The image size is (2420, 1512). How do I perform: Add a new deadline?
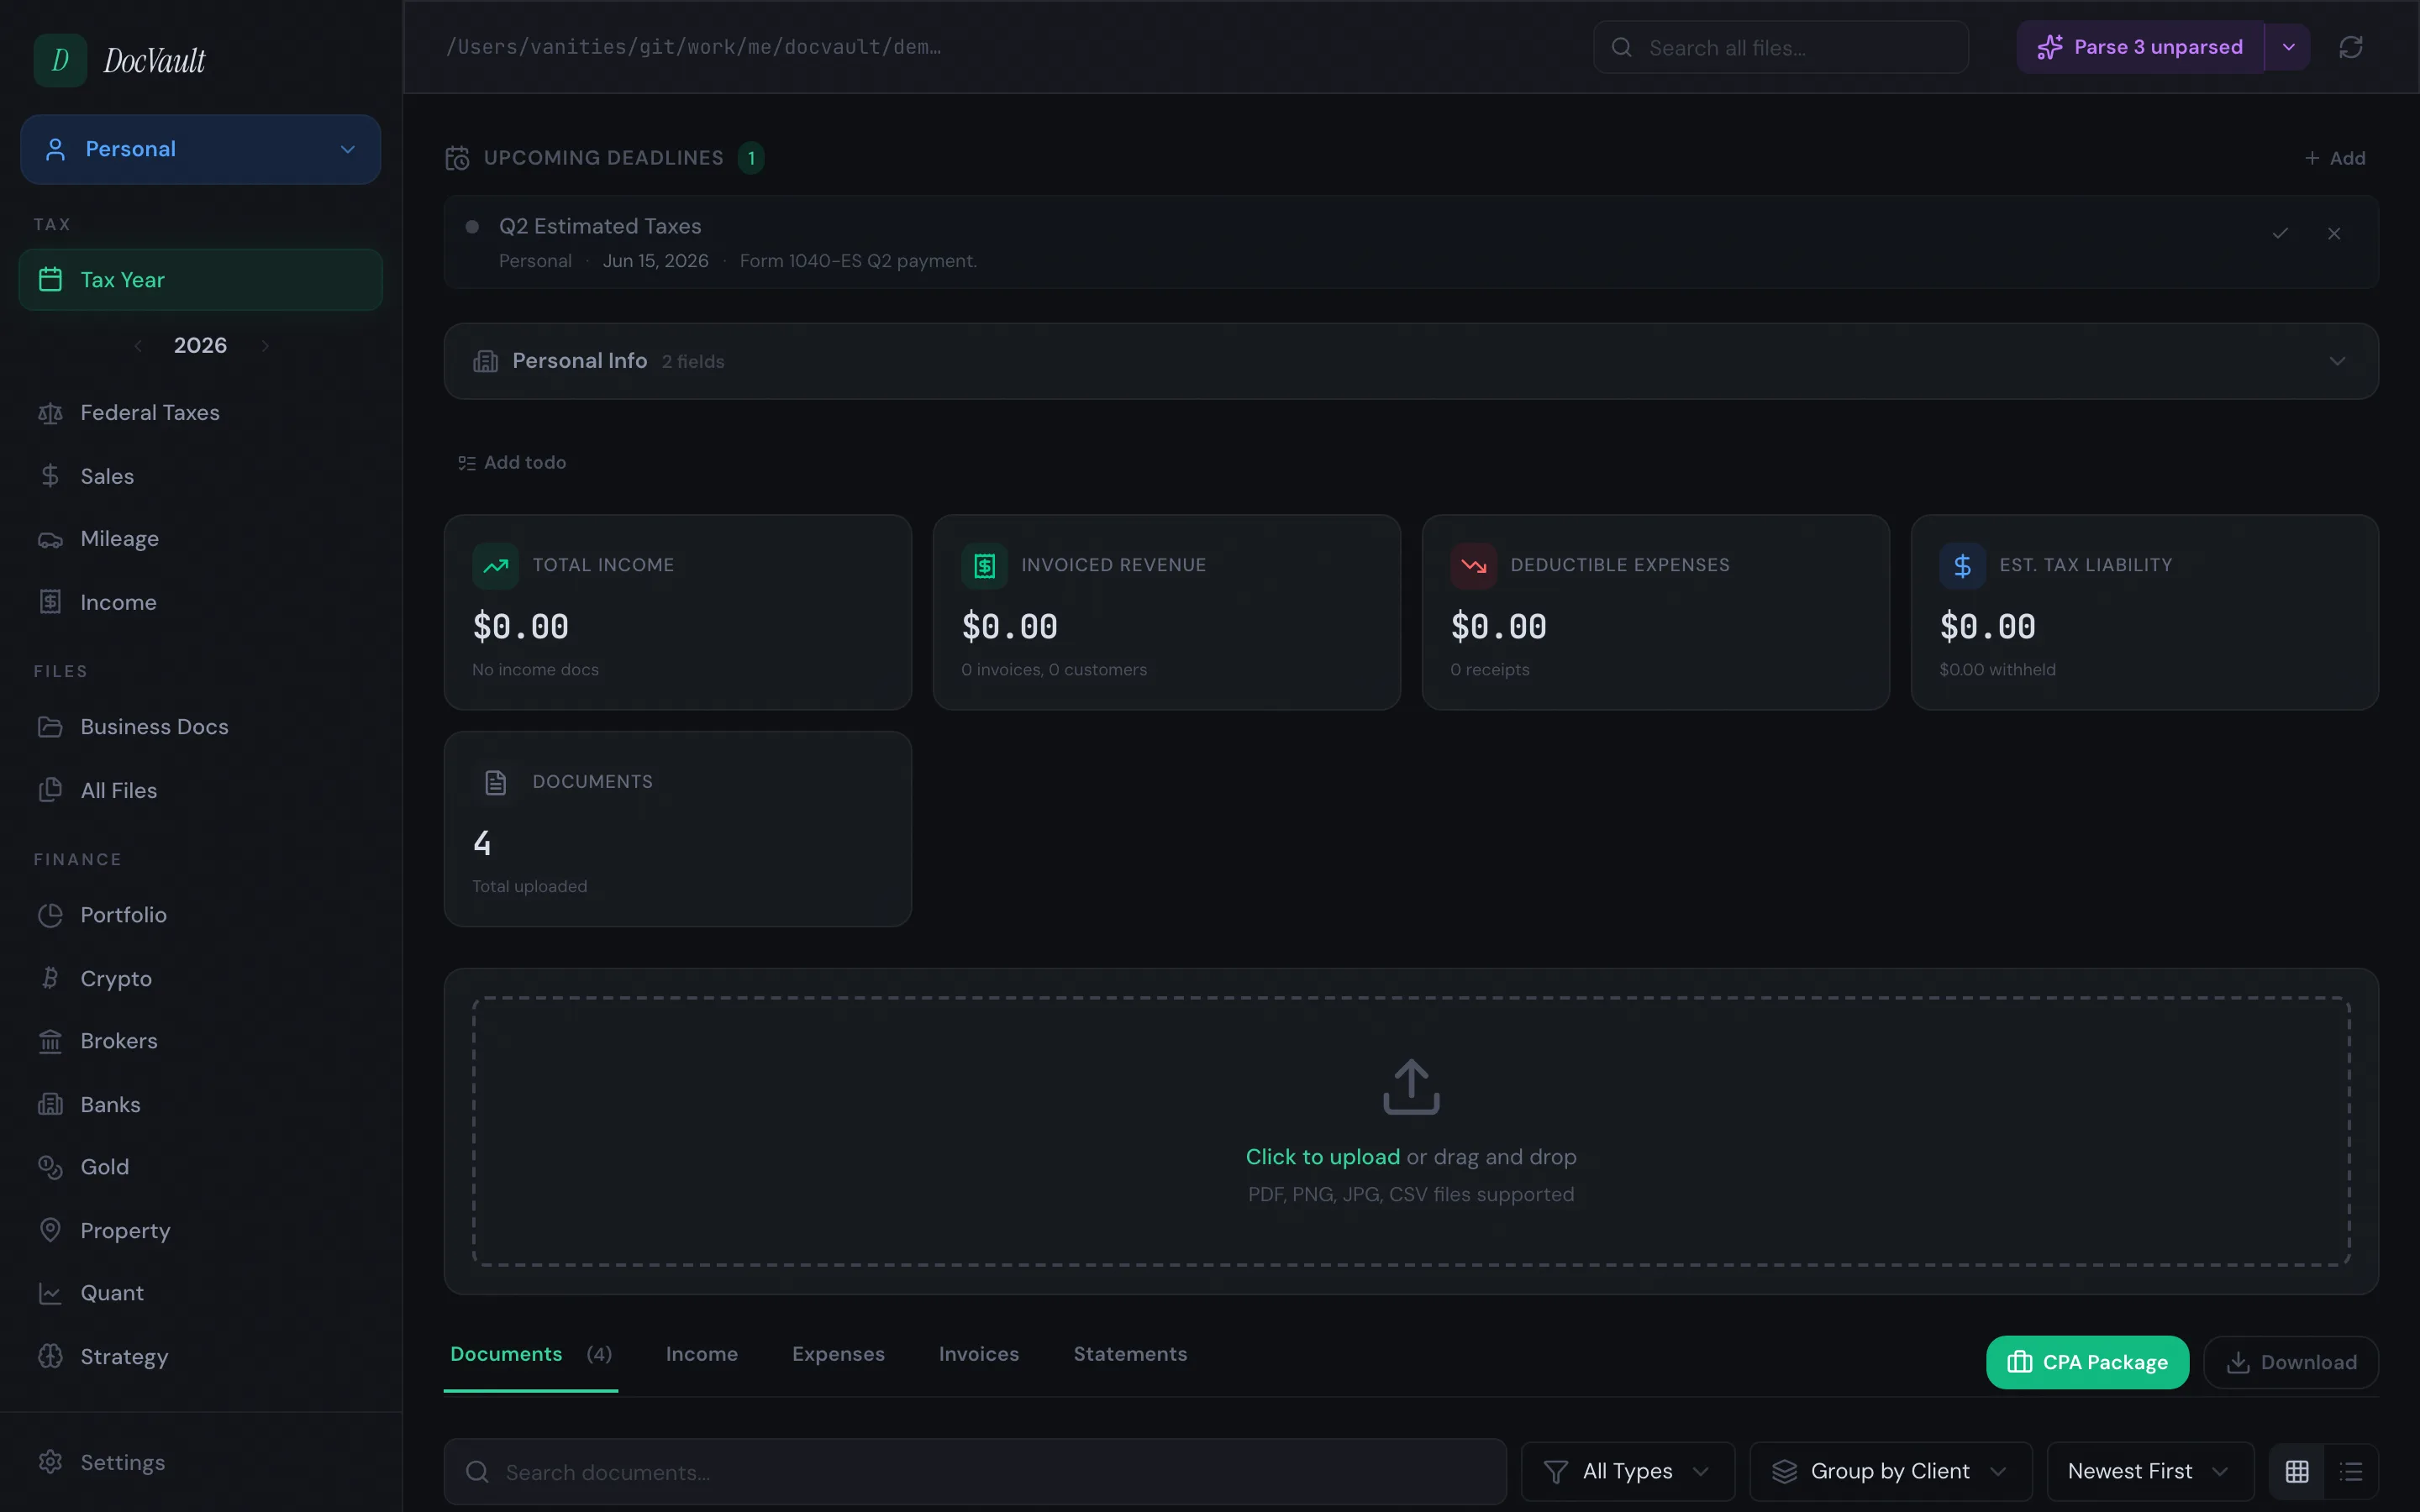point(2335,158)
